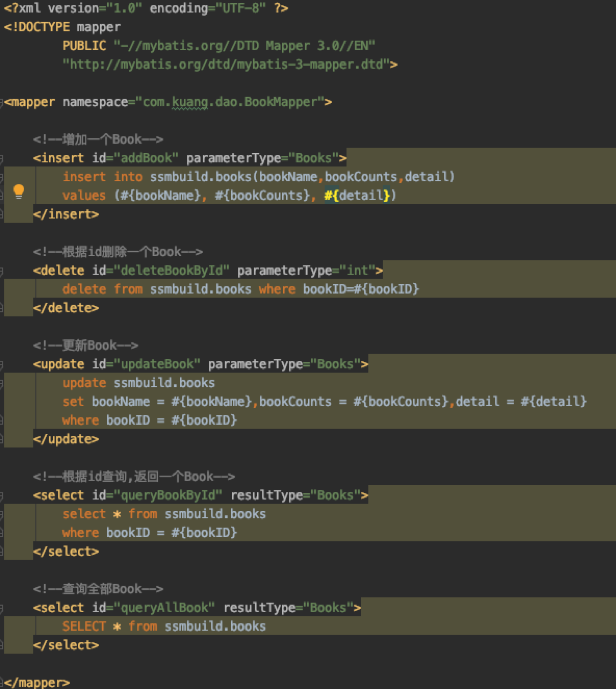Click resultType attribute in the queryBookById tag

(x=266, y=496)
